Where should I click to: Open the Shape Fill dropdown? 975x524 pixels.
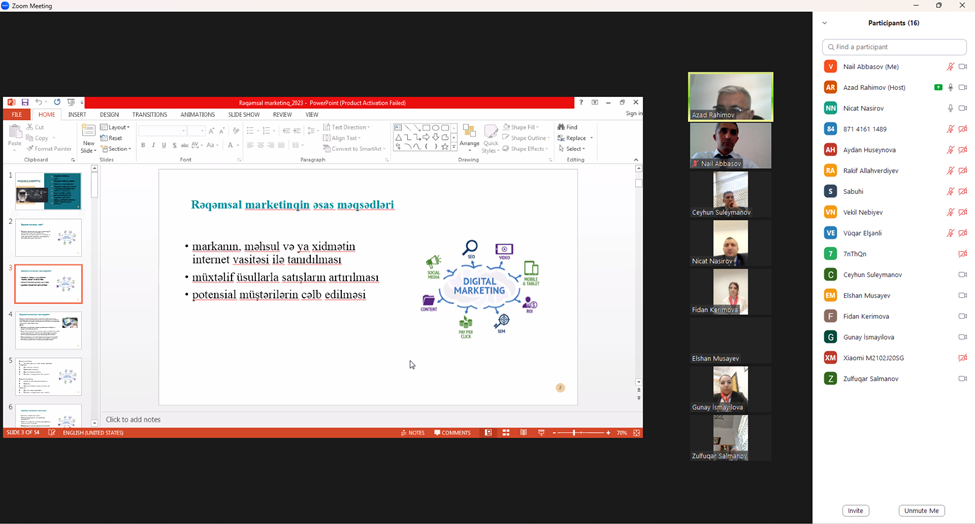tap(525, 127)
